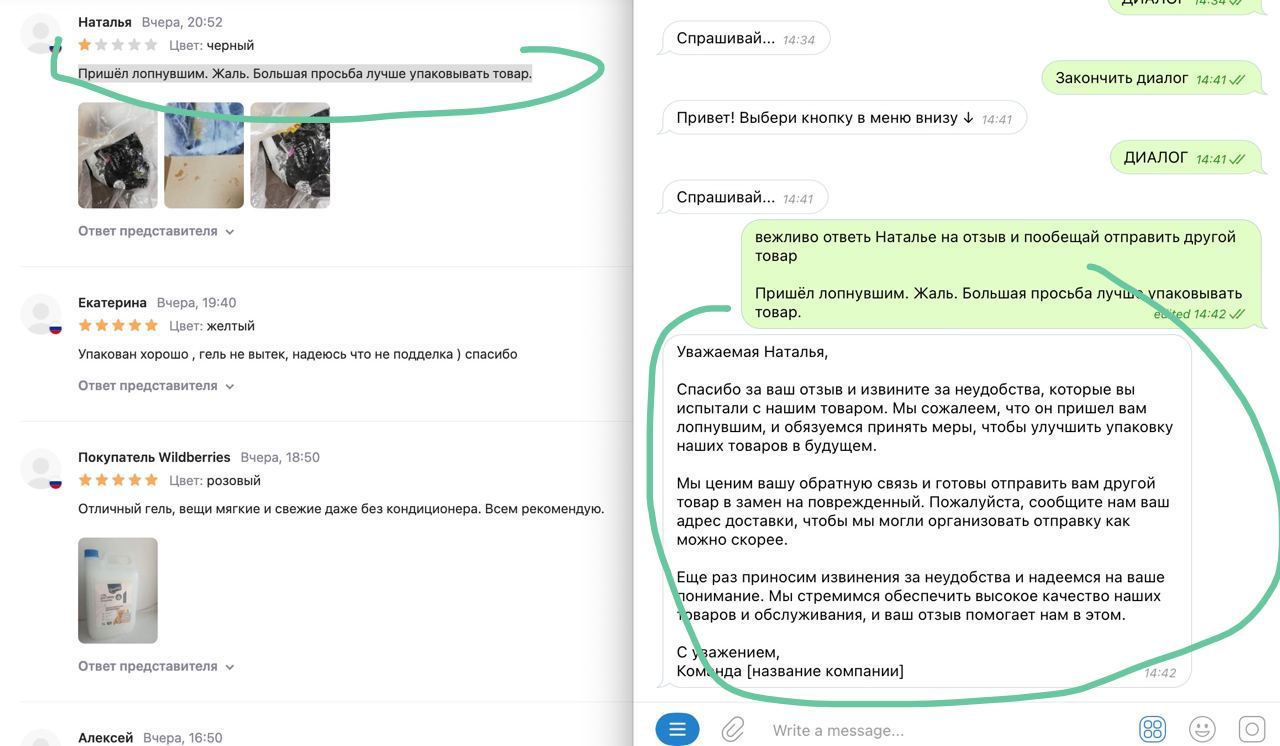
Task: Expand Ответ представителя under Екатерина's review
Action: 156,386
